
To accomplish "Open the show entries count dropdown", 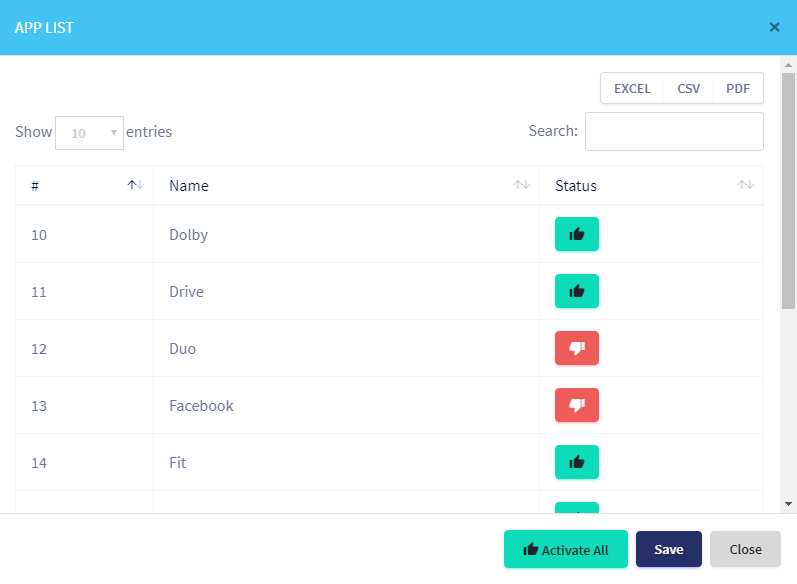I will click(89, 132).
